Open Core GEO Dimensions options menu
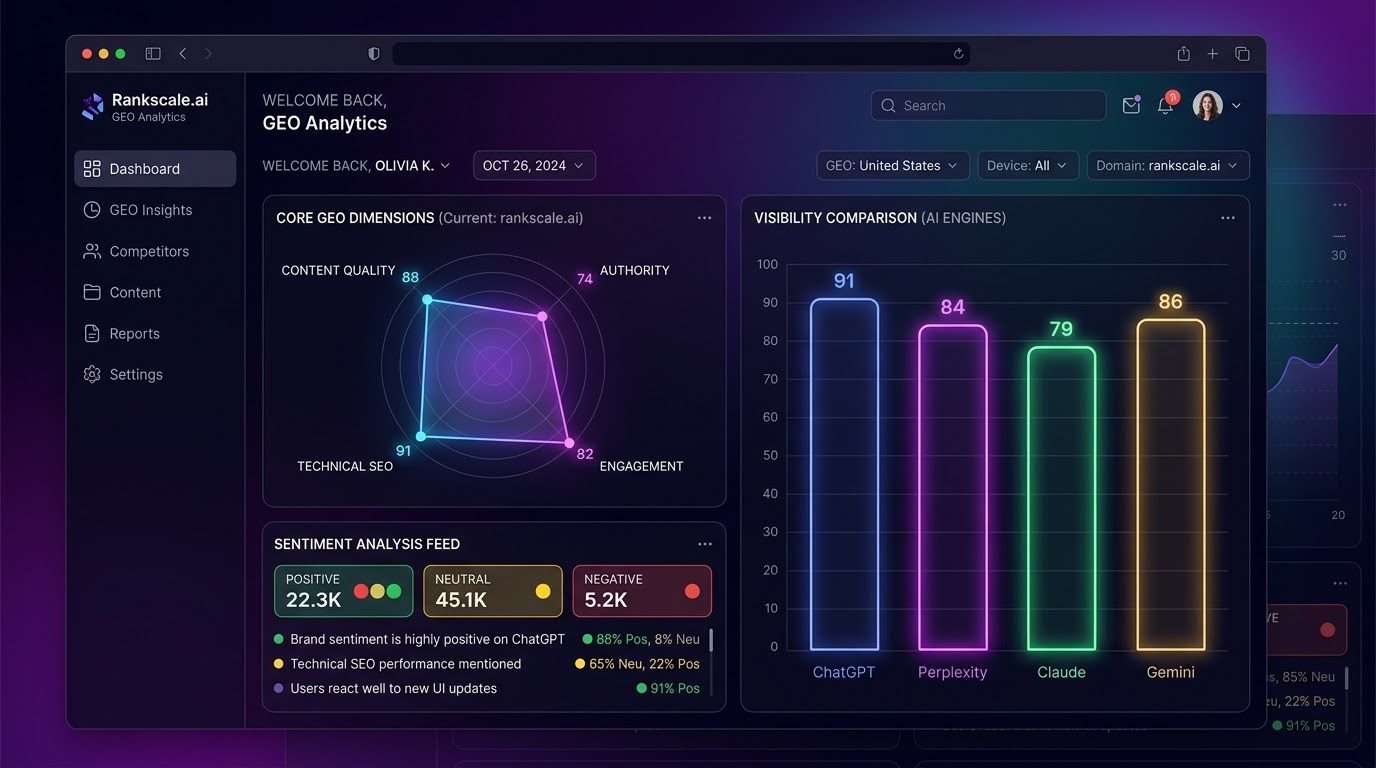Image resolution: width=1376 pixels, height=768 pixels. pyautogui.click(x=705, y=218)
